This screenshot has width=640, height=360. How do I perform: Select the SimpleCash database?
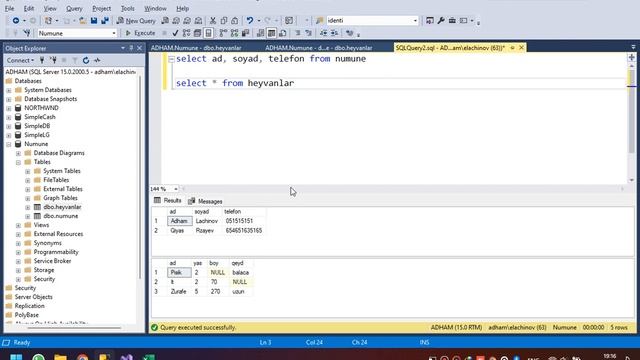[x=40, y=117]
